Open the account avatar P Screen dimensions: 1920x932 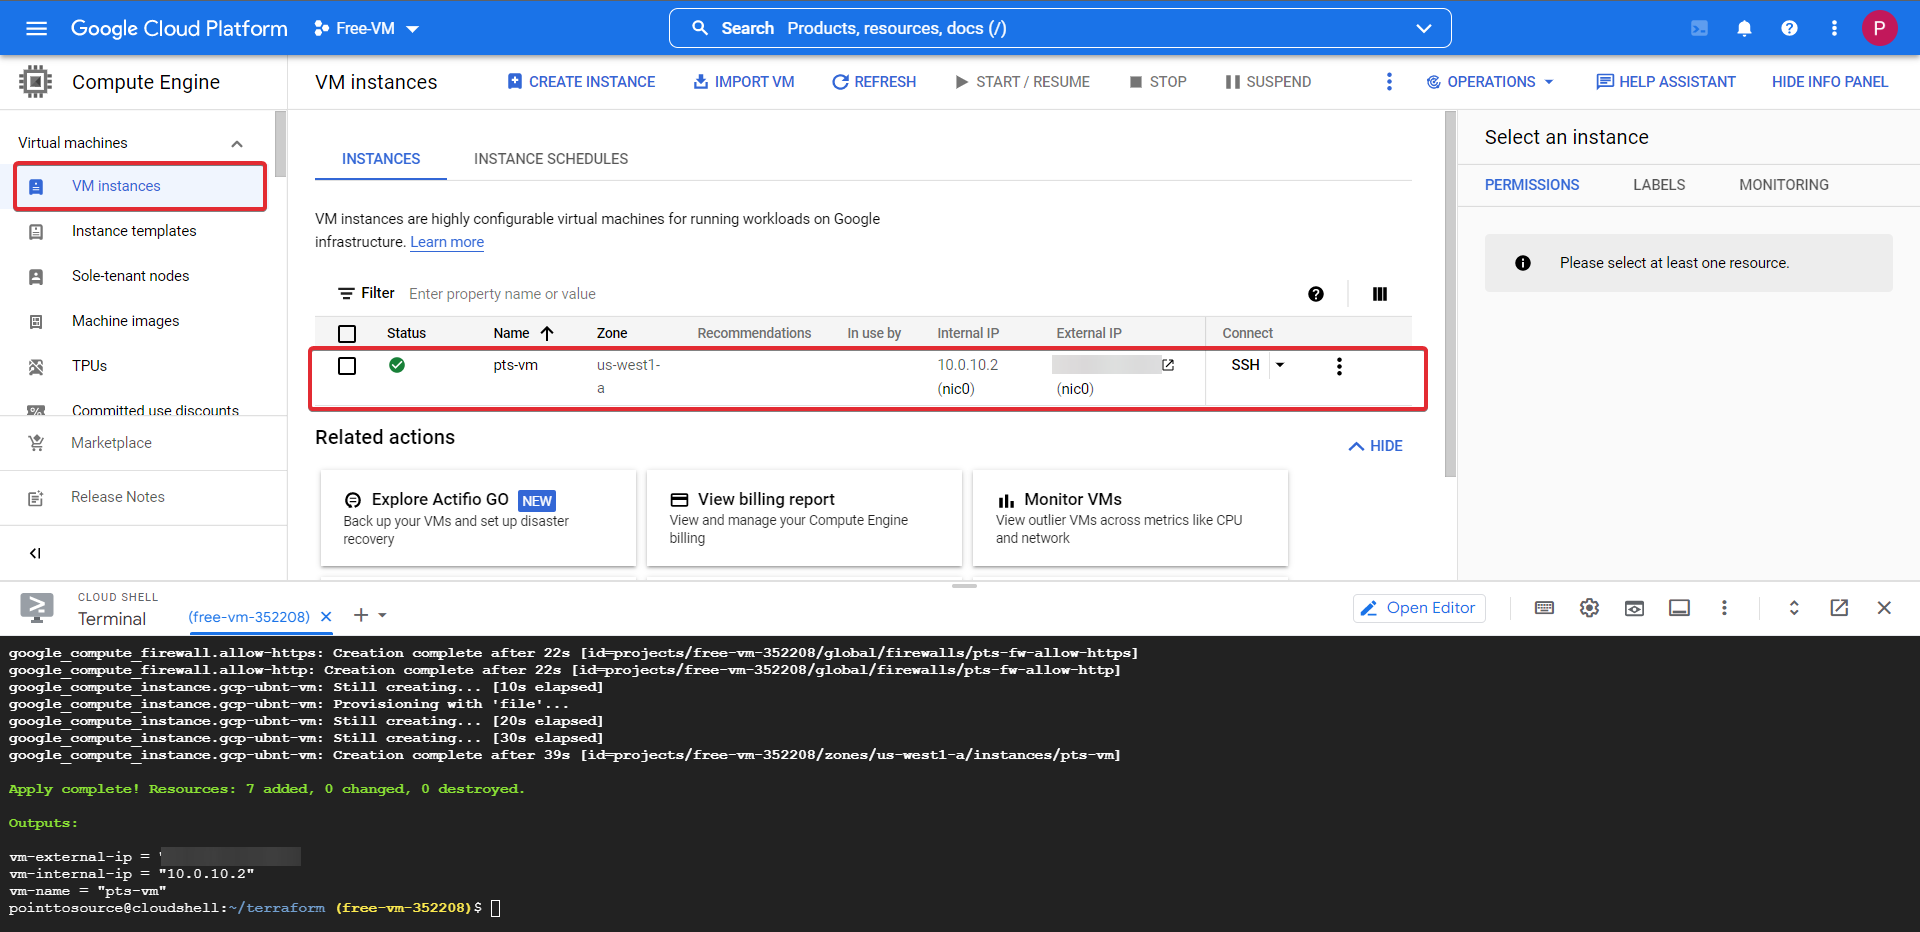tap(1879, 28)
